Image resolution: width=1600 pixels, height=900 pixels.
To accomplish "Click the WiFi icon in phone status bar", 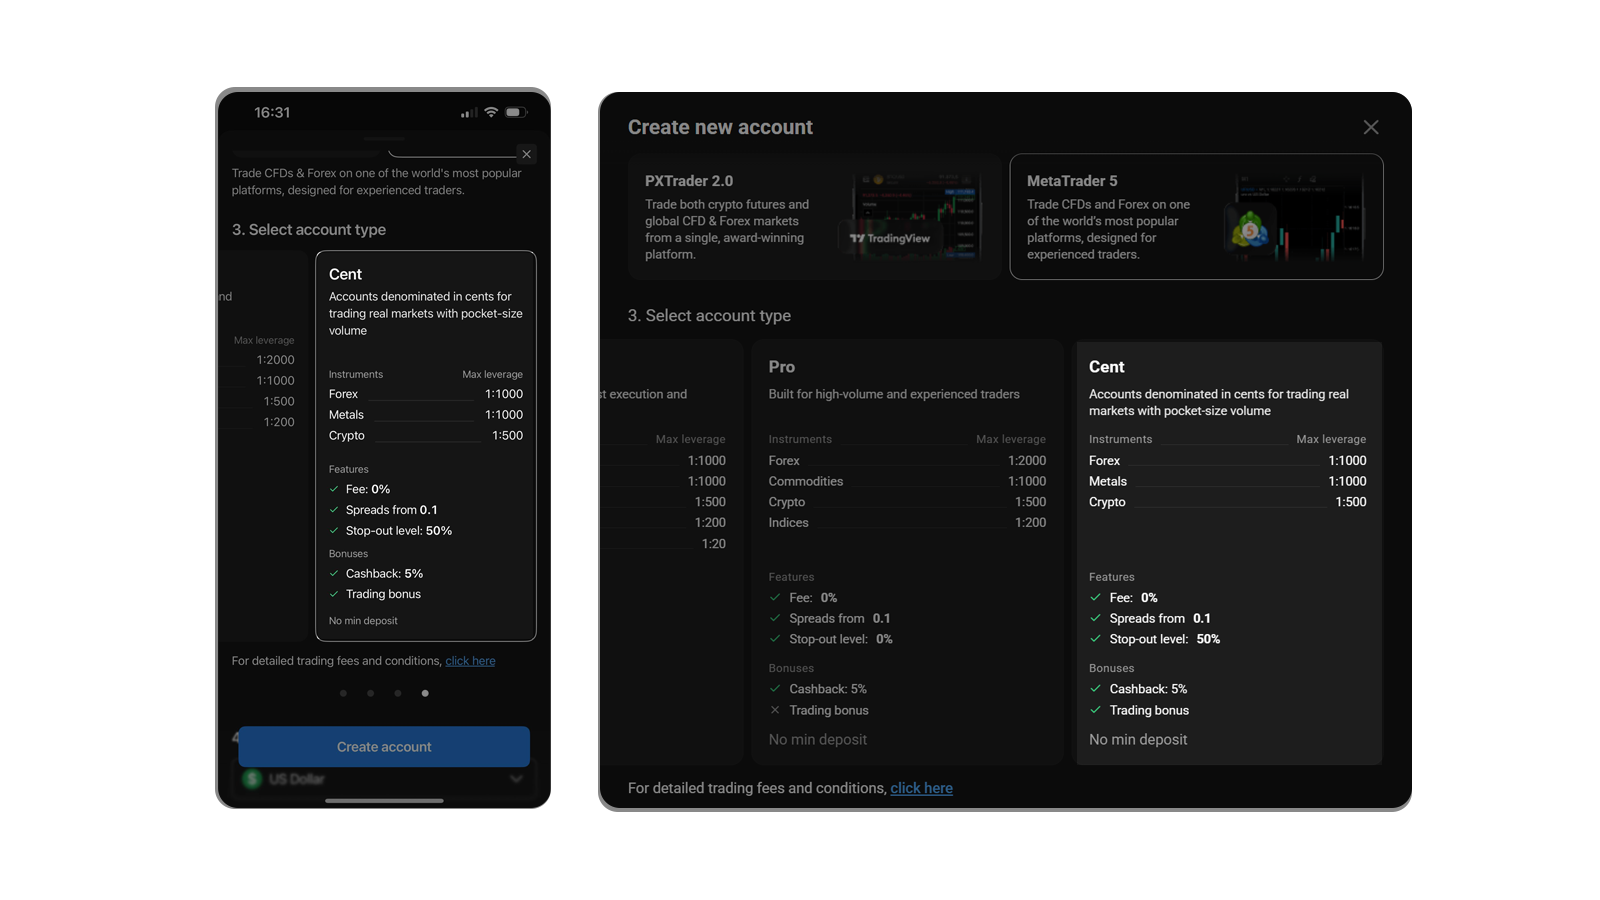I will [x=491, y=112].
